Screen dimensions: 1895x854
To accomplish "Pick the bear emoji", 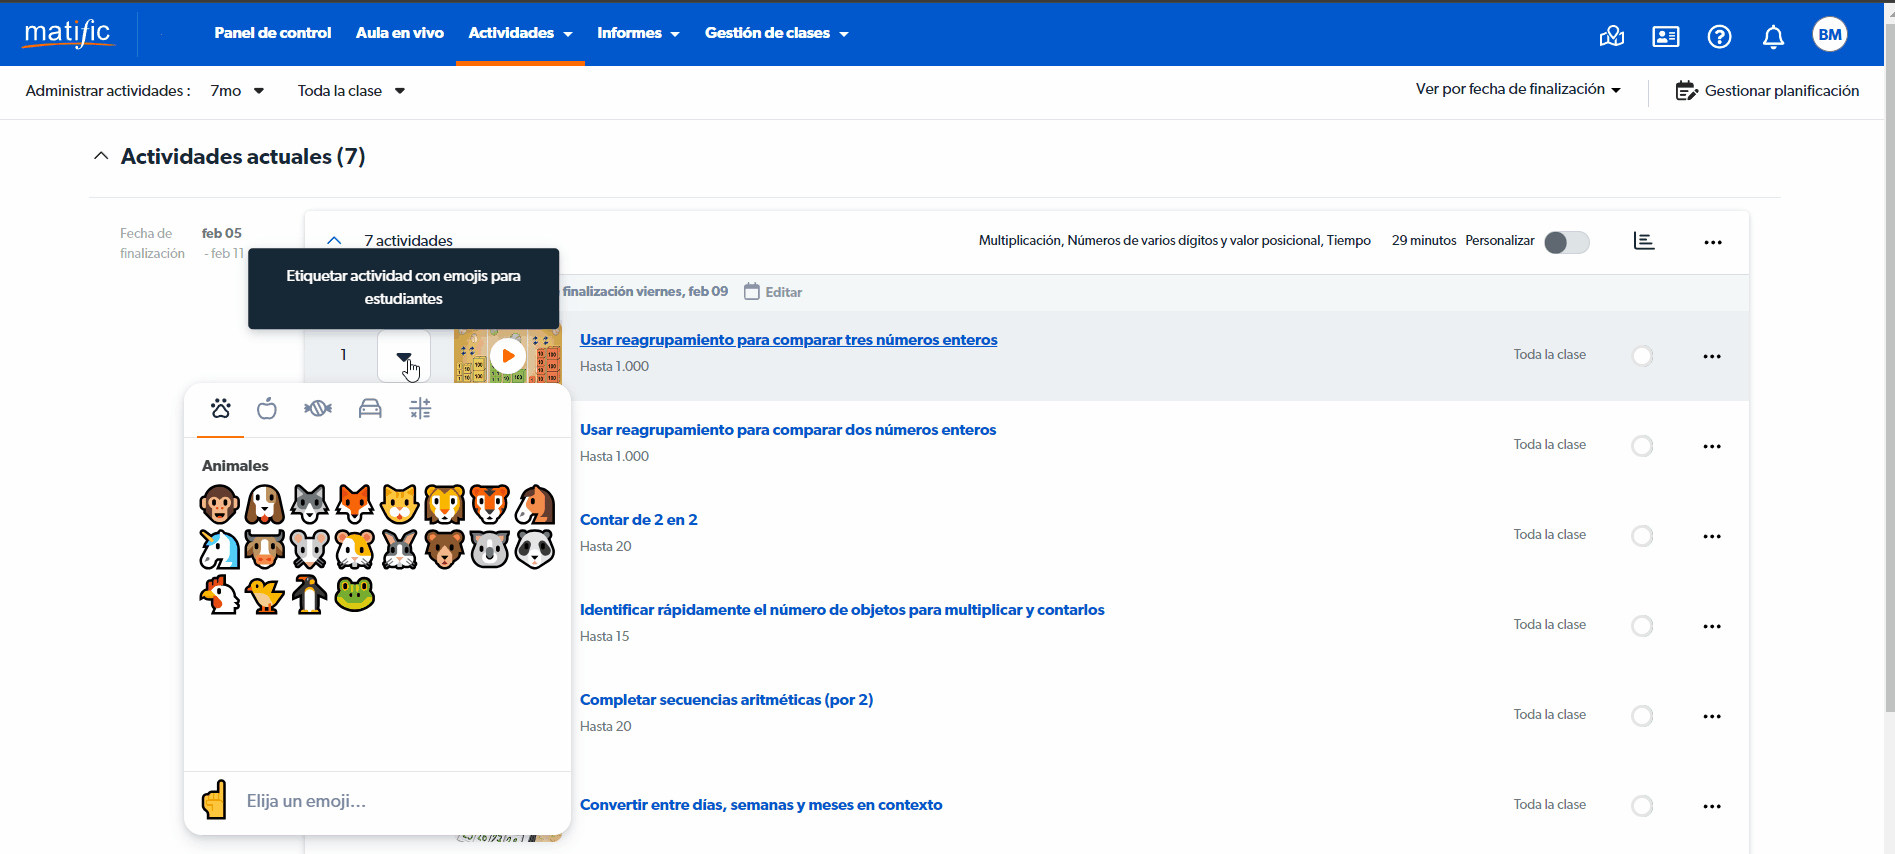I will pyautogui.click(x=445, y=549).
